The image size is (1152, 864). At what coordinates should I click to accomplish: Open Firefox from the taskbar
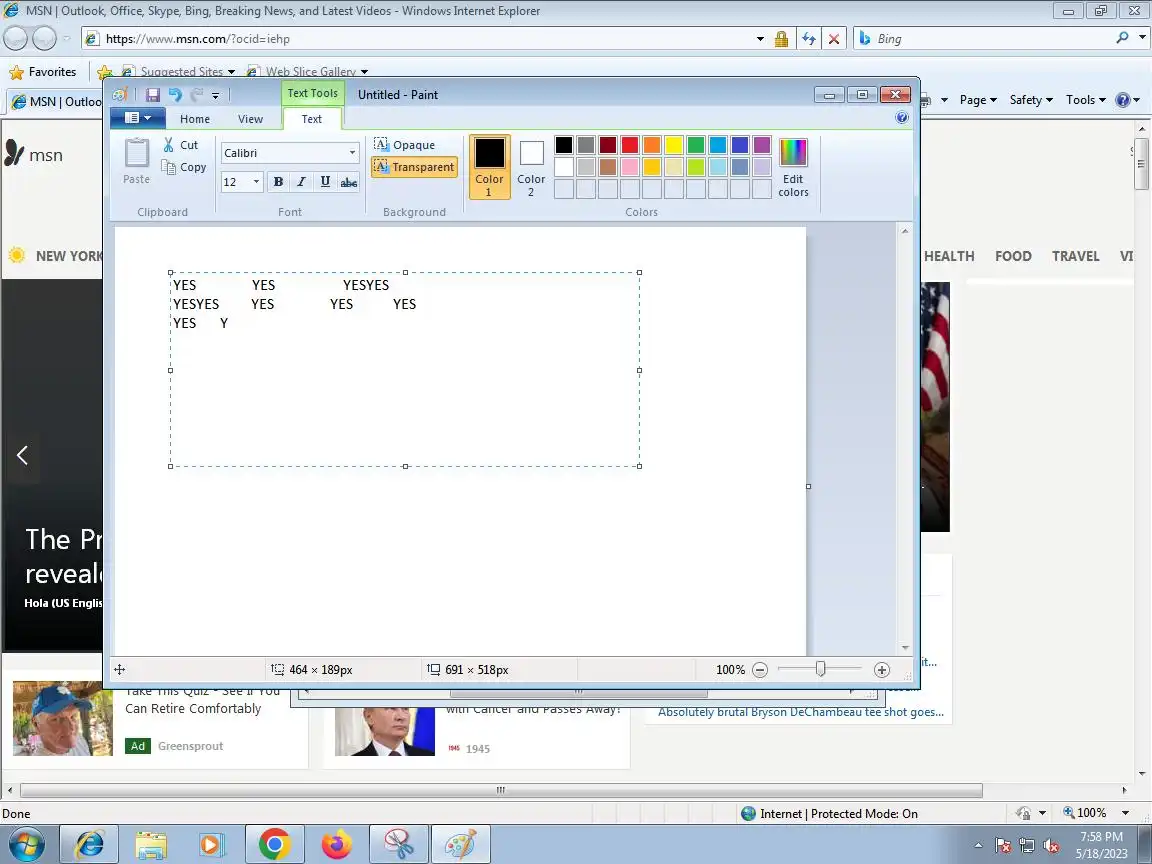[x=336, y=845]
